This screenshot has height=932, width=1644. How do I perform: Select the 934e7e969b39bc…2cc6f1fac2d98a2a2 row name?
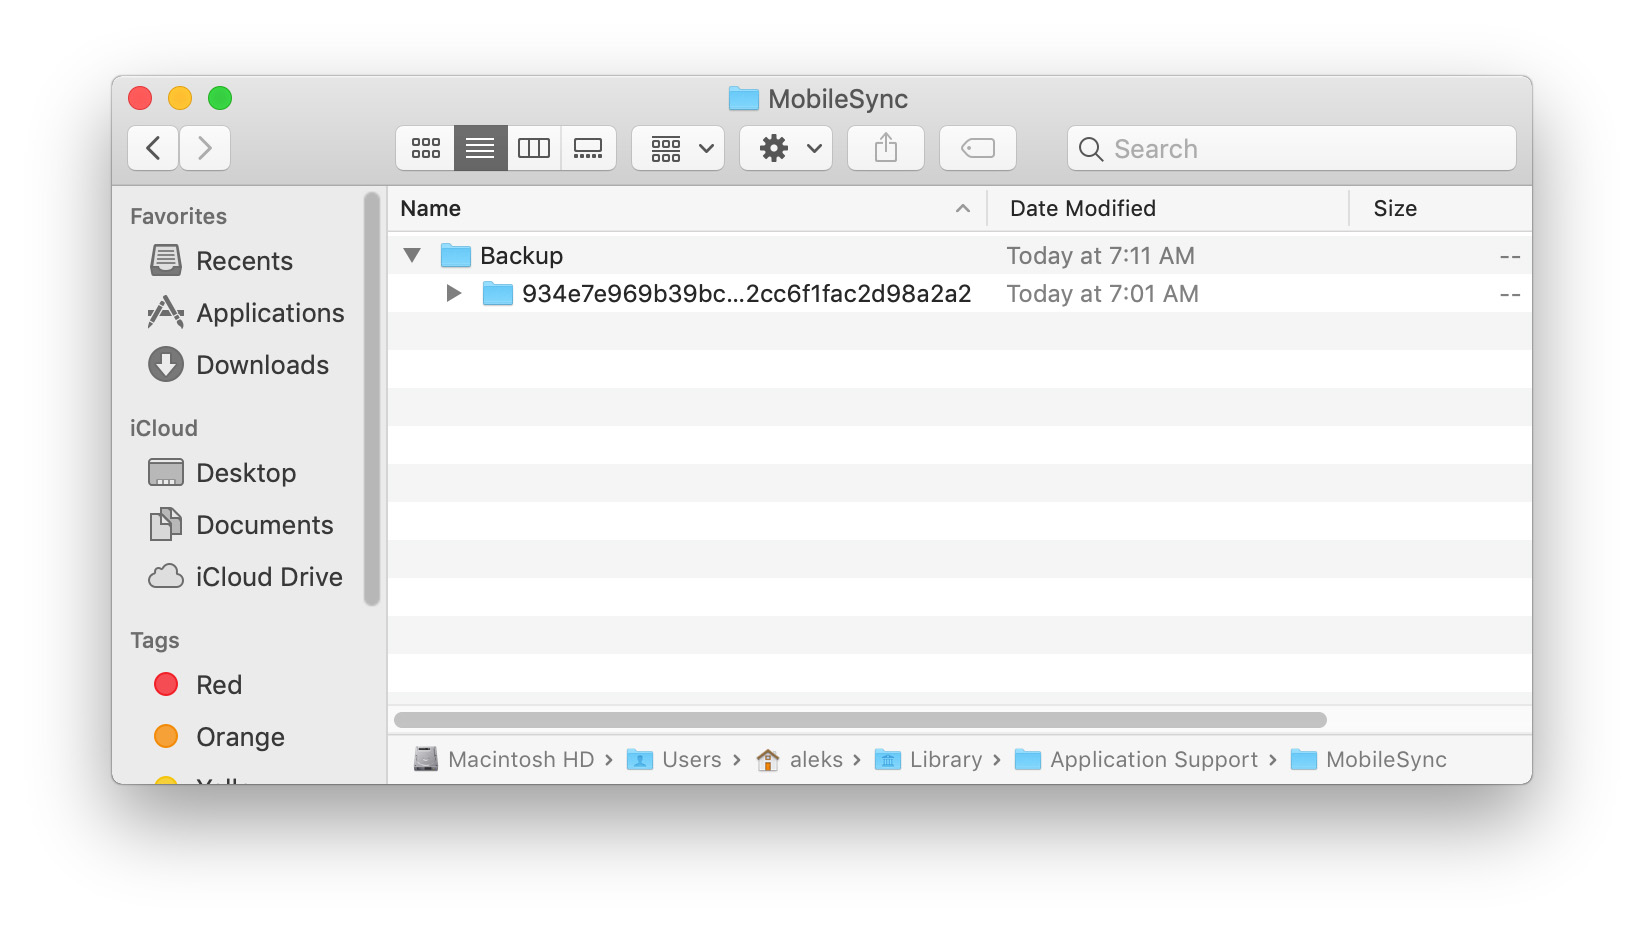tap(747, 293)
